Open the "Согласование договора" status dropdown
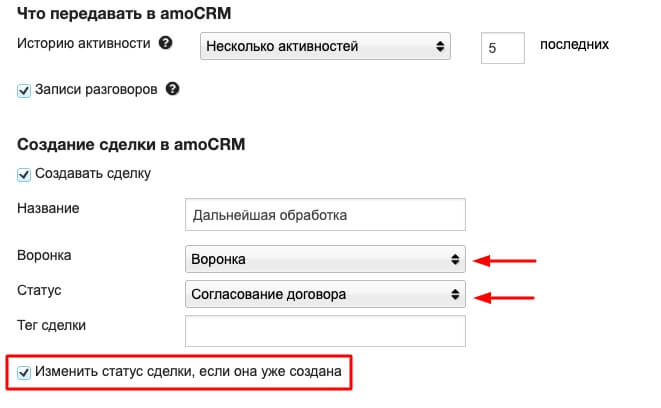Image resolution: width=661 pixels, height=408 pixels. coord(325,294)
